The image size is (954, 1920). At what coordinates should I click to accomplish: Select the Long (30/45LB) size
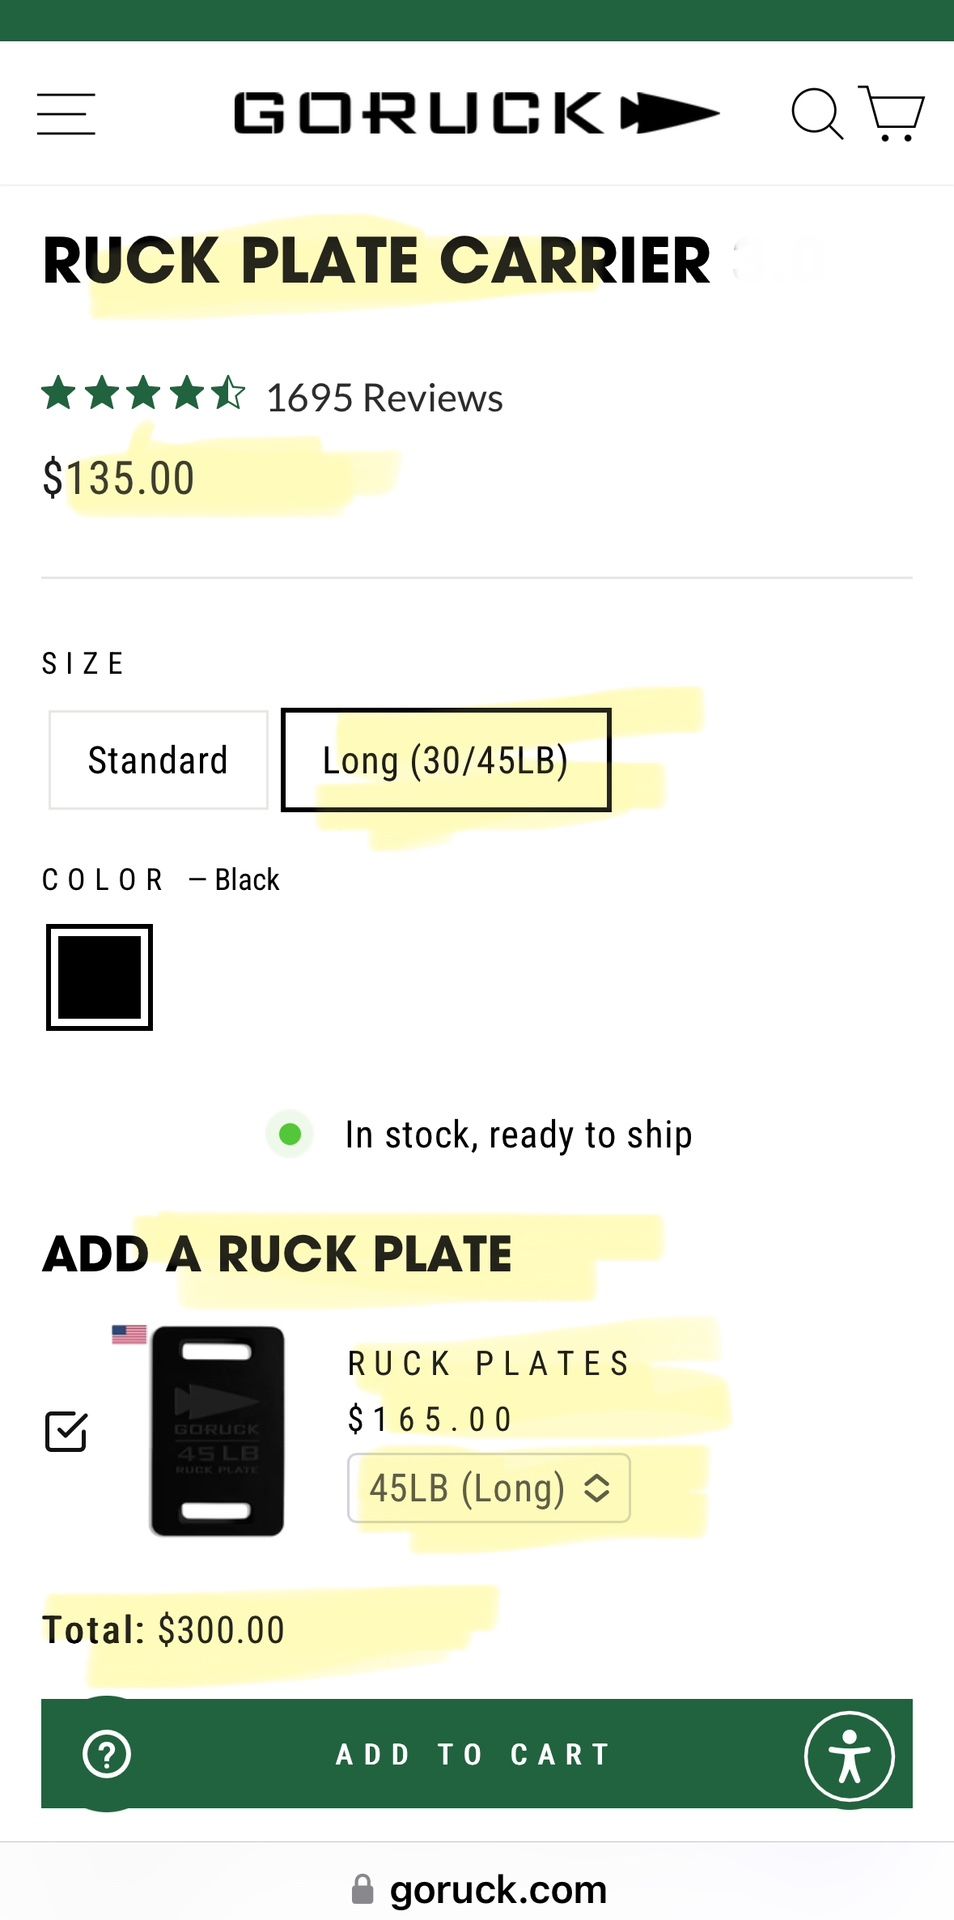tap(446, 760)
